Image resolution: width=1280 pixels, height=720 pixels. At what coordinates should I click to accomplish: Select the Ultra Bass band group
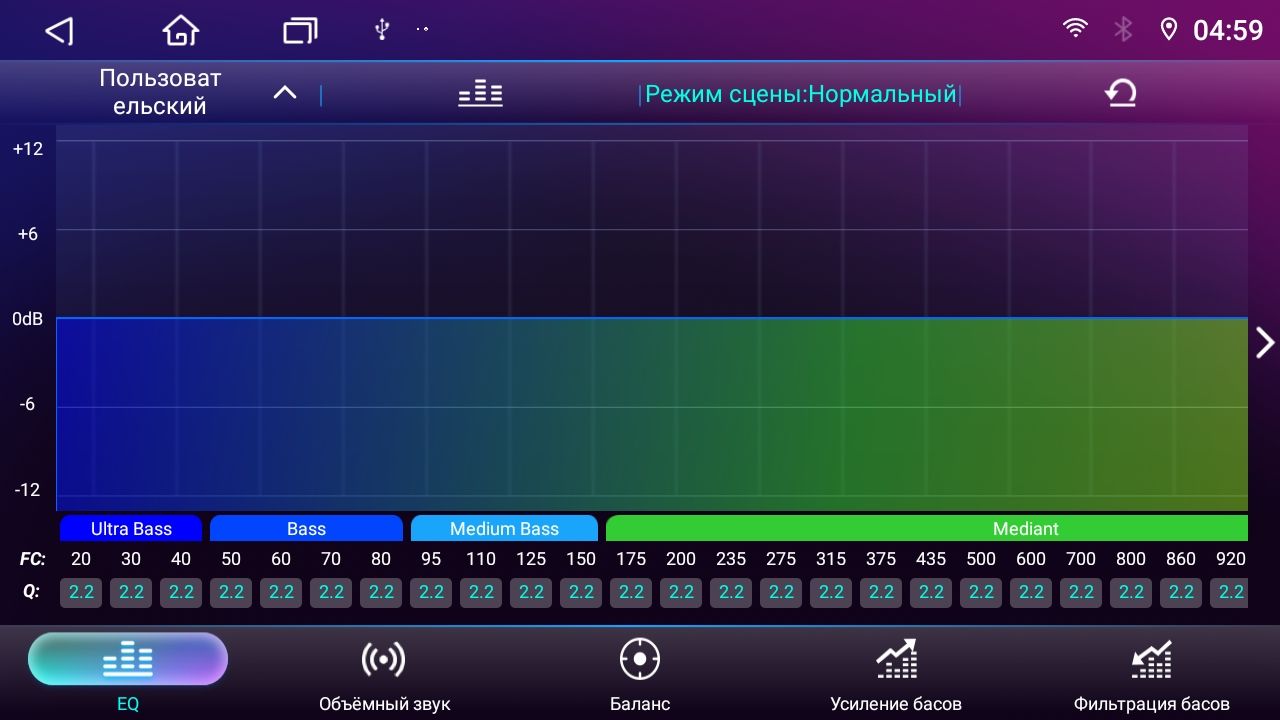pyautogui.click(x=131, y=529)
